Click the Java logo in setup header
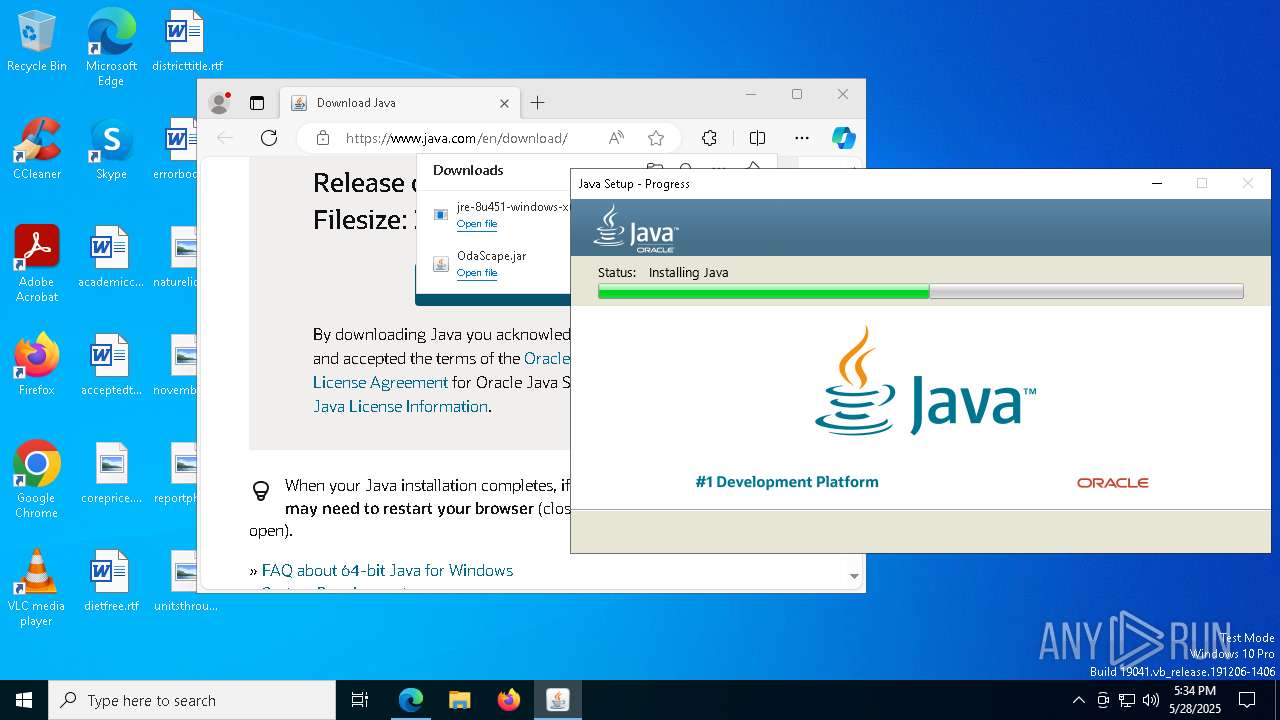Image resolution: width=1280 pixels, height=720 pixels. click(636, 228)
